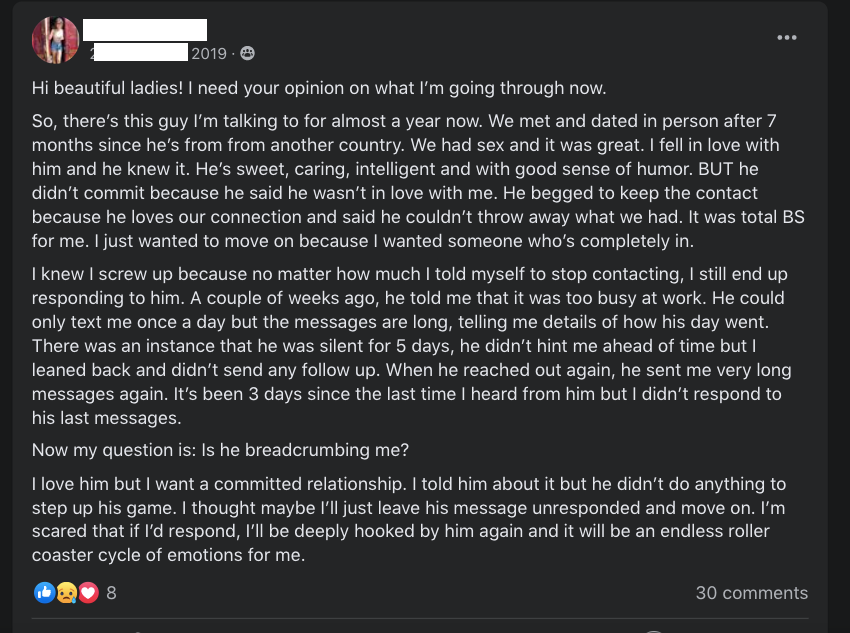
Task: Open the post author's profile picture
Action: 55,40
